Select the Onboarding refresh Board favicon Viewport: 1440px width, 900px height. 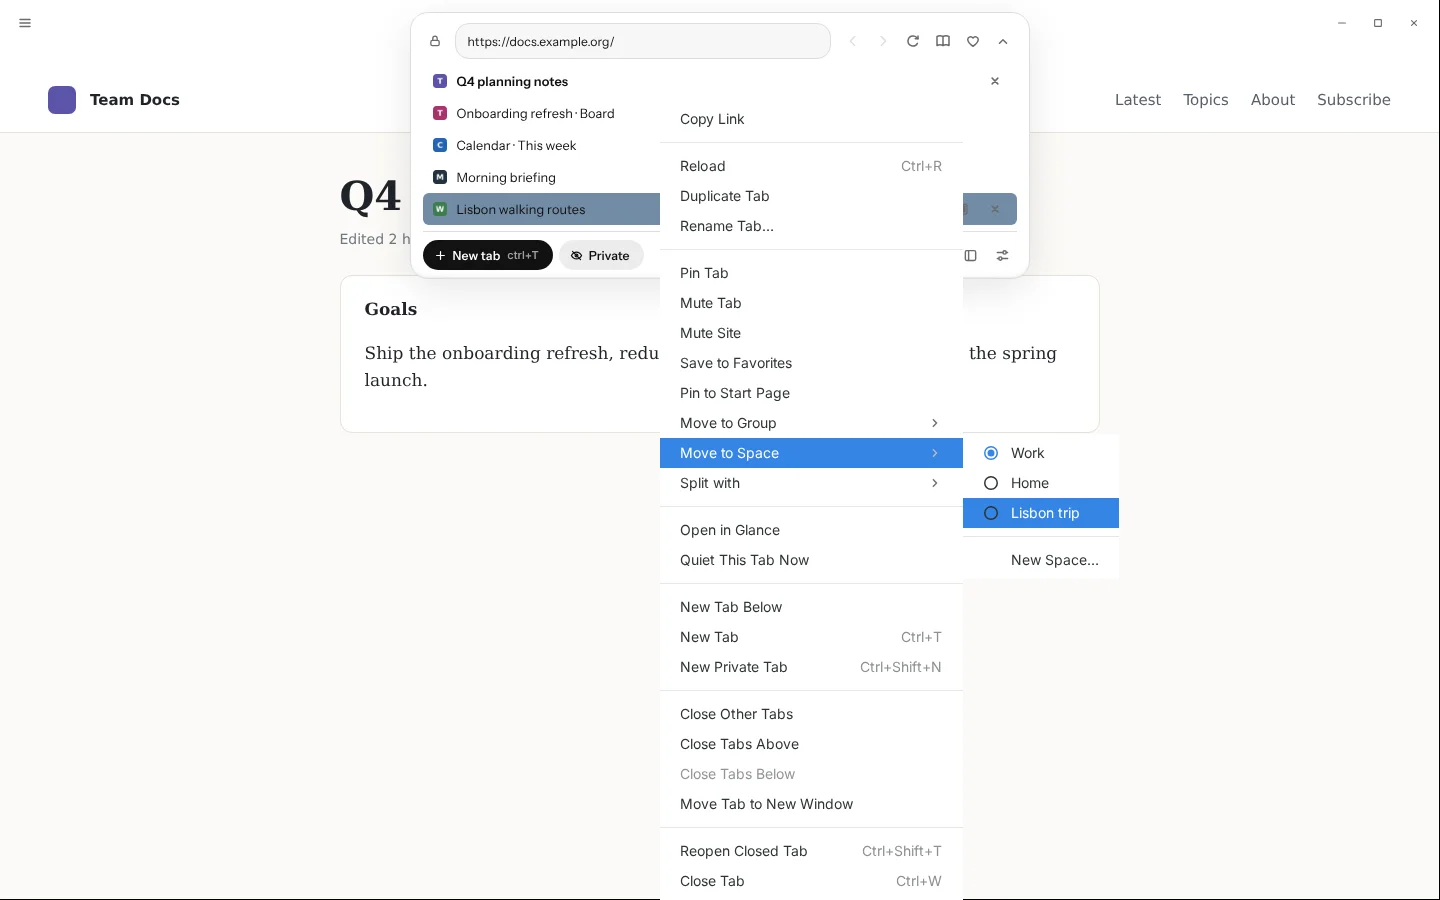[440, 113]
